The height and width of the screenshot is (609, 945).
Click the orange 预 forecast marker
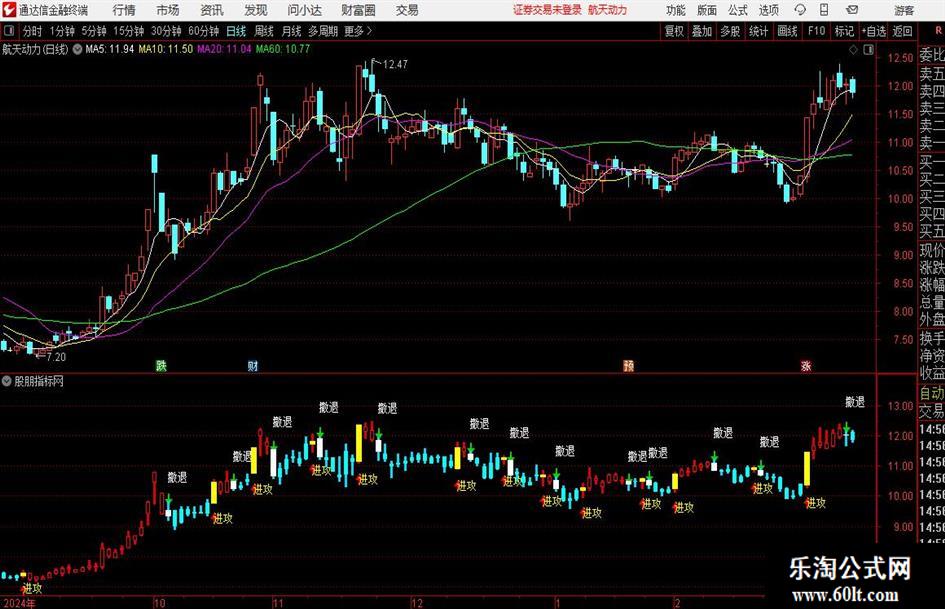click(x=628, y=365)
